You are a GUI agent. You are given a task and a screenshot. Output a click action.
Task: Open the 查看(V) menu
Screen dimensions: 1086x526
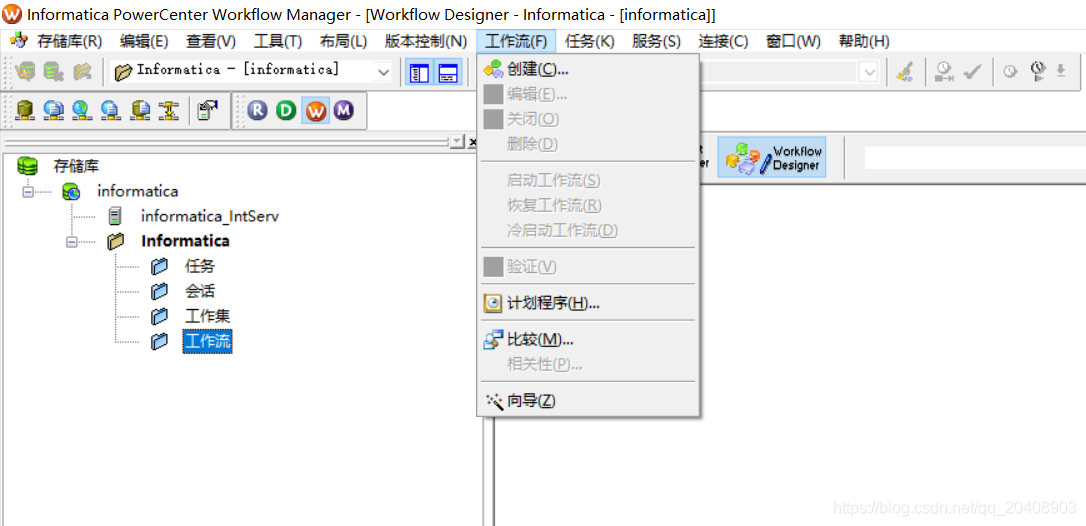pyautogui.click(x=211, y=41)
